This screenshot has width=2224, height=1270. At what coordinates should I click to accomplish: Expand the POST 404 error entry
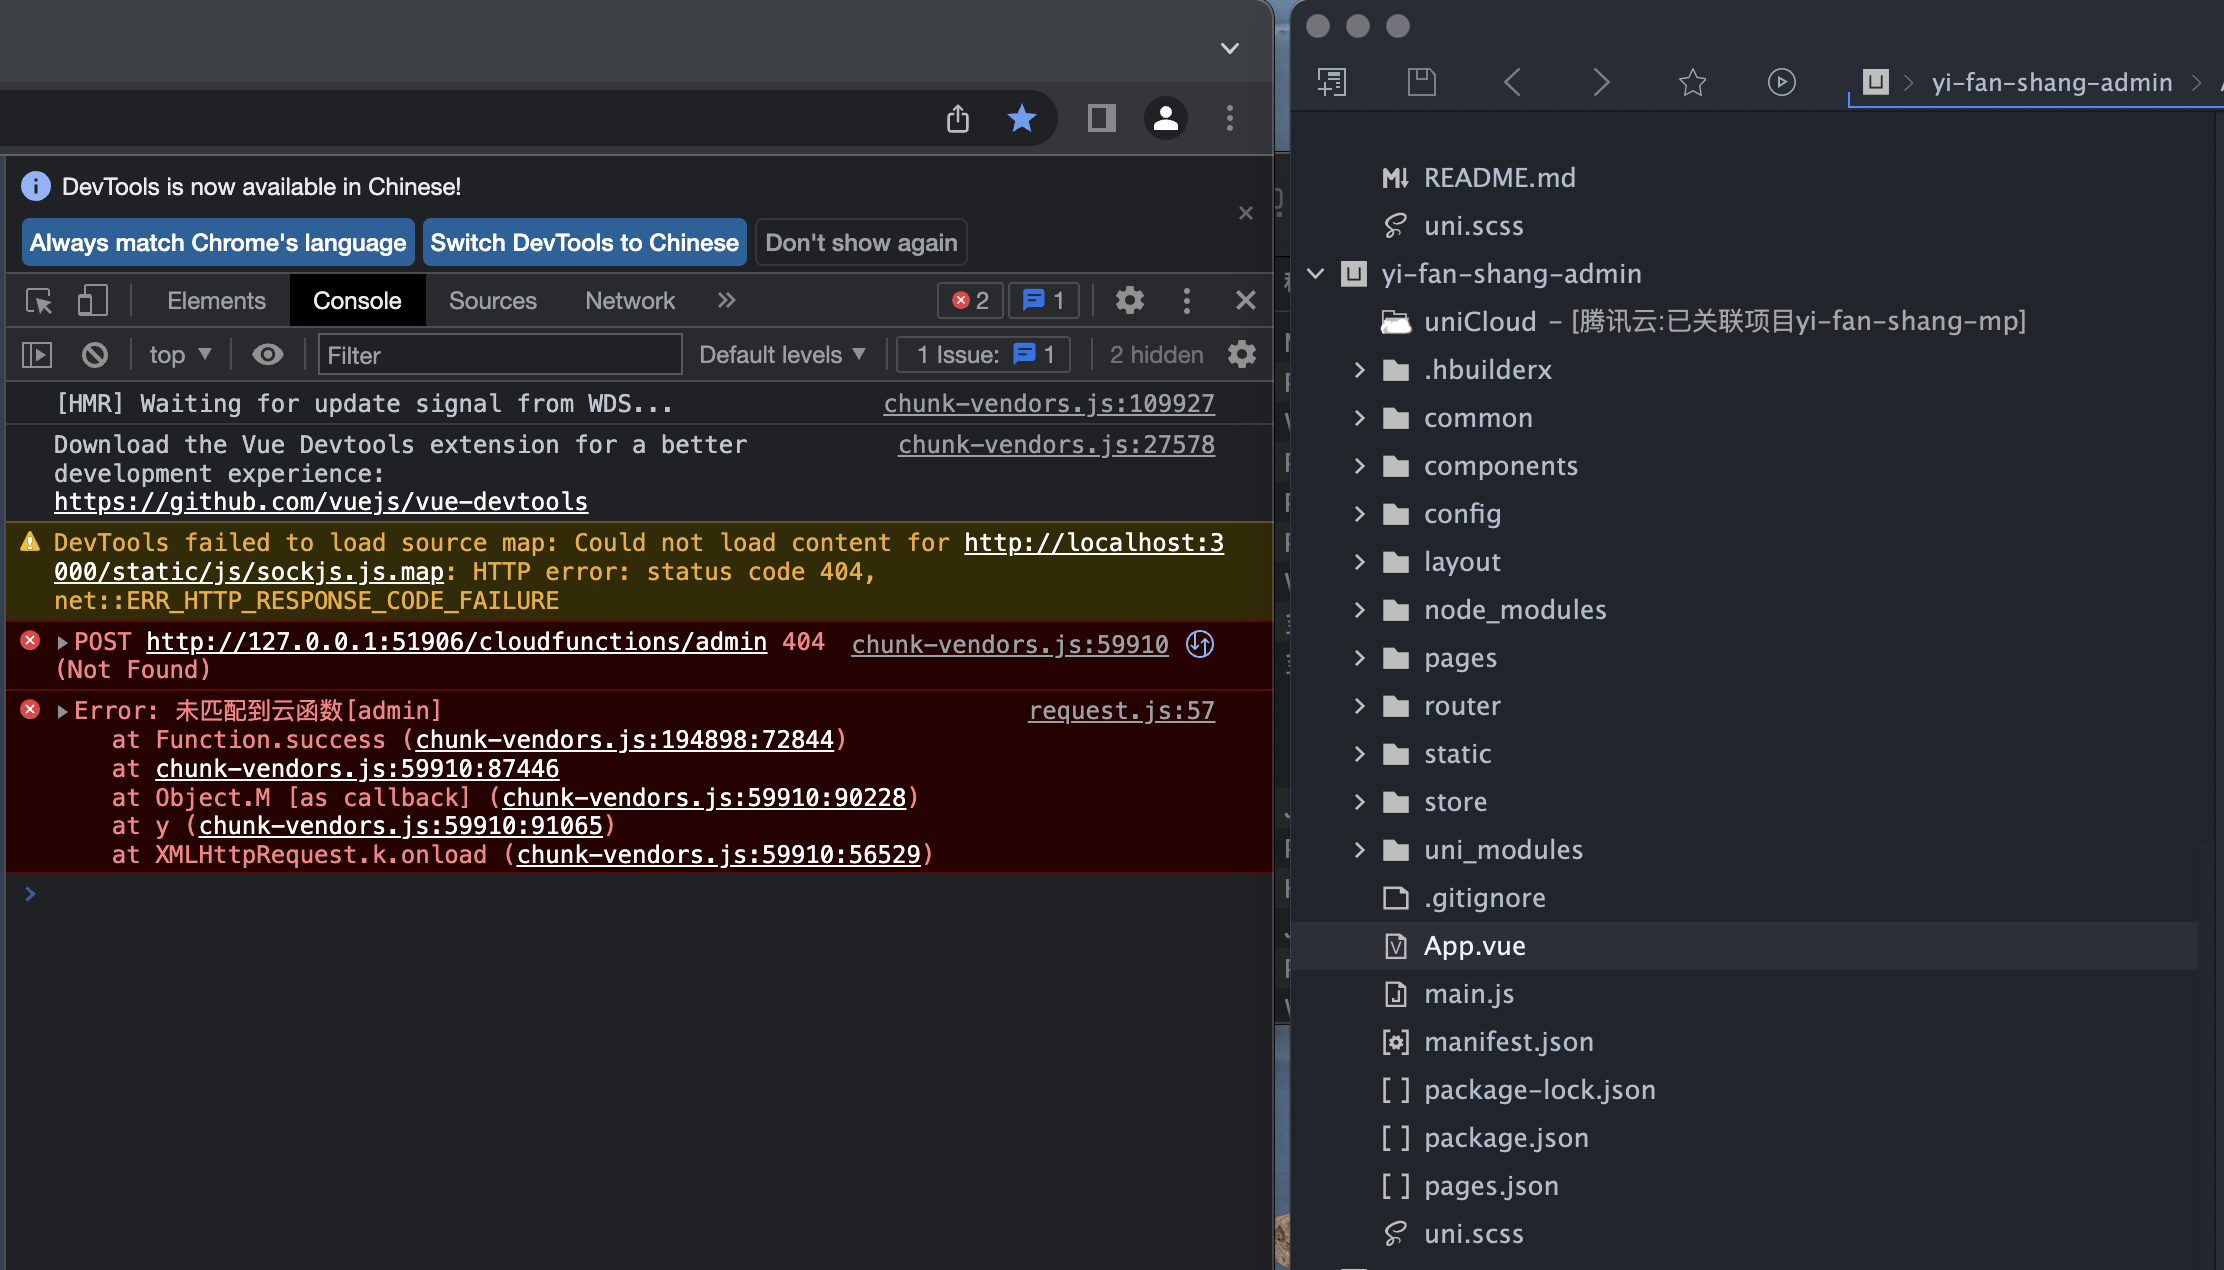(x=62, y=643)
